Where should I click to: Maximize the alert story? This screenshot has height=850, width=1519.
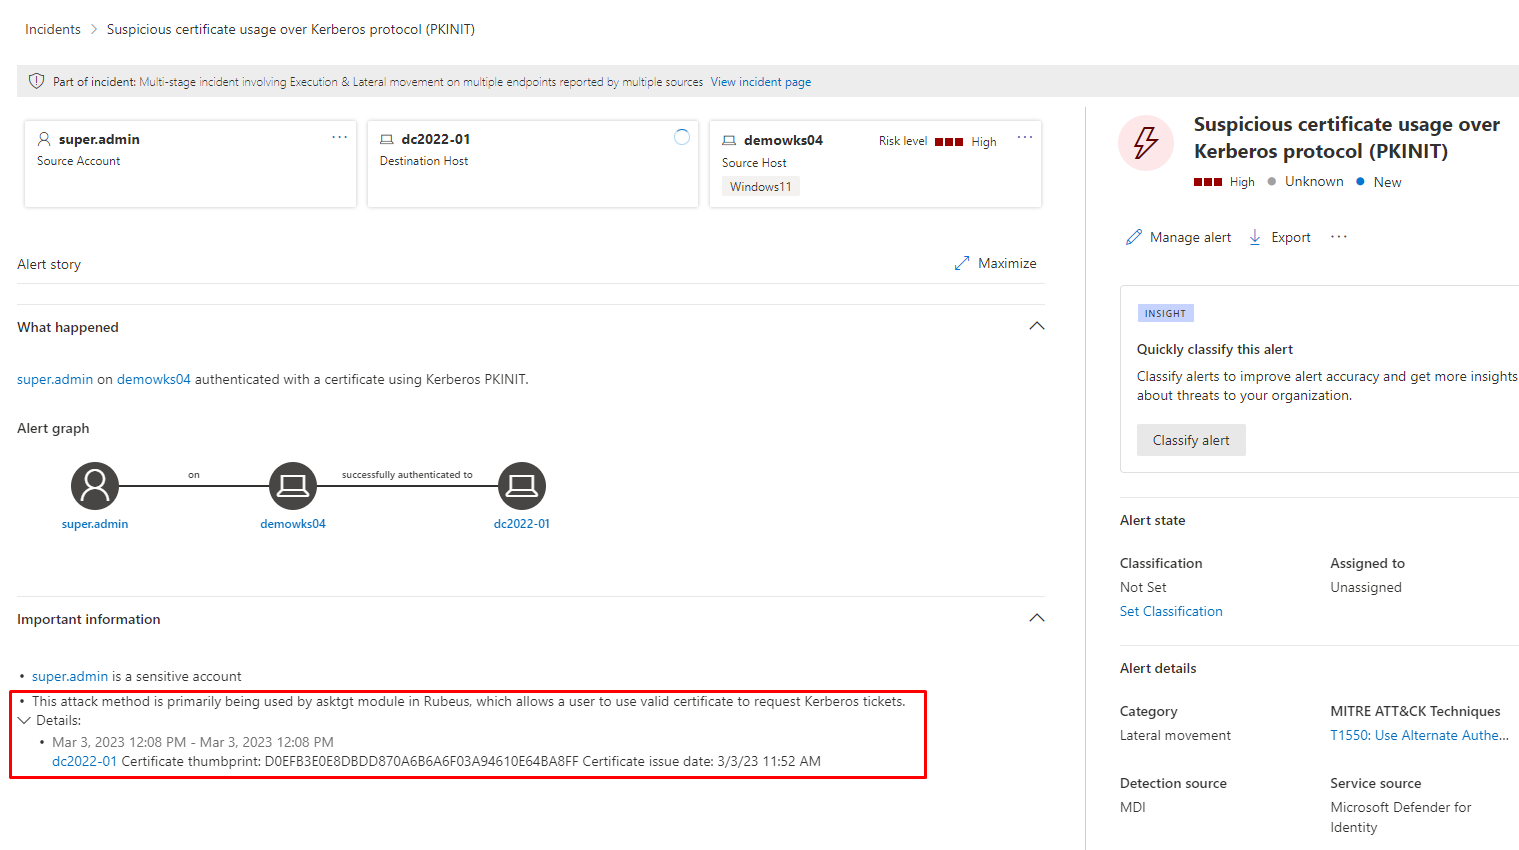click(995, 264)
